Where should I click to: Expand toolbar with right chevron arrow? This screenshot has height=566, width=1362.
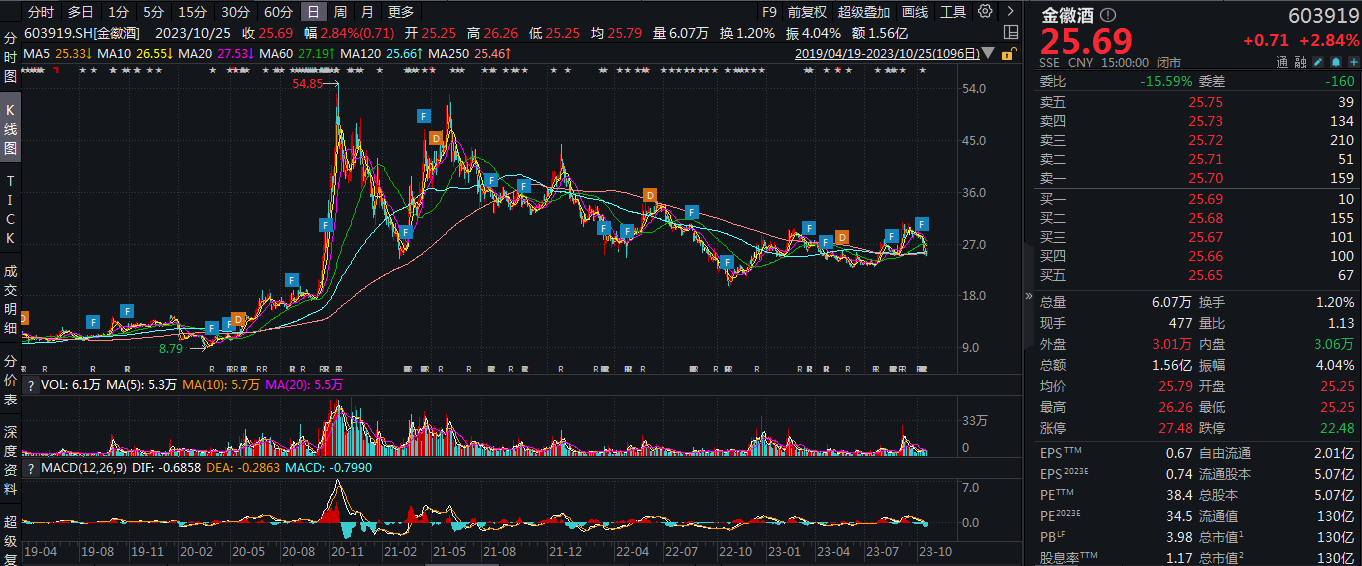tap(1009, 12)
